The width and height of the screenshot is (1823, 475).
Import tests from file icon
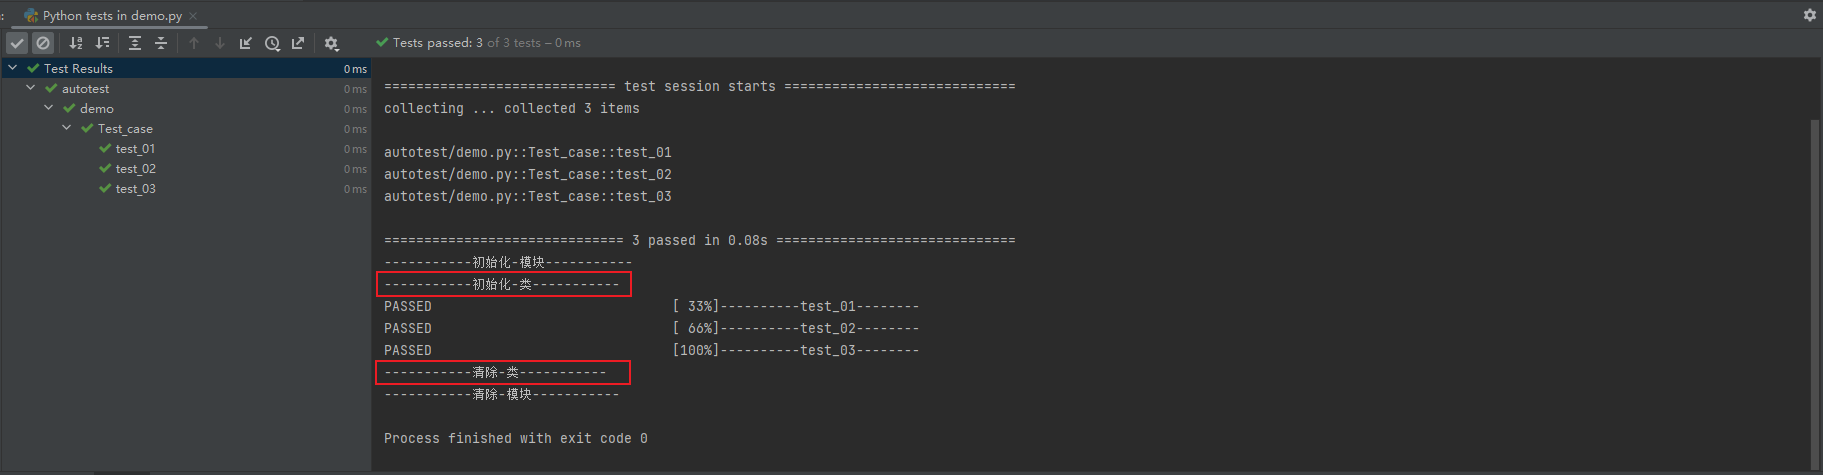(246, 43)
